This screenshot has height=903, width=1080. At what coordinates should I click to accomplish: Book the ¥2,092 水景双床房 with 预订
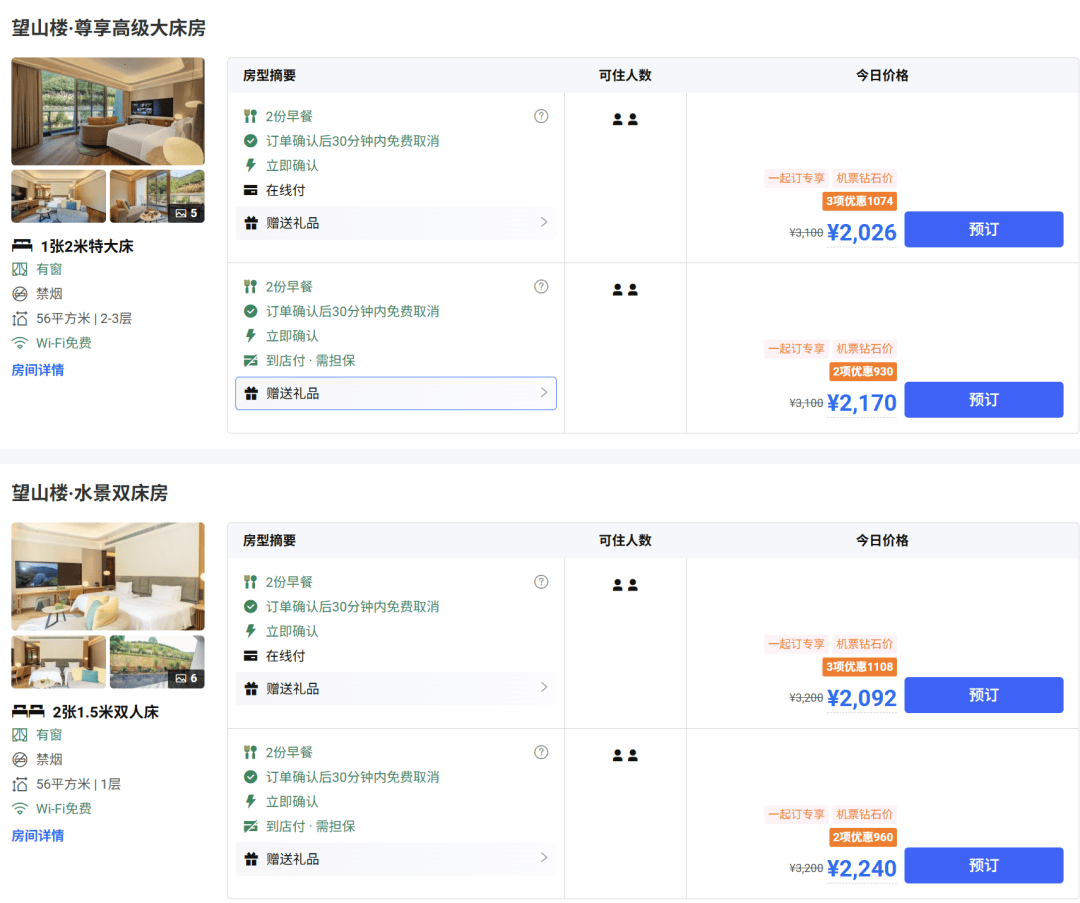984,695
